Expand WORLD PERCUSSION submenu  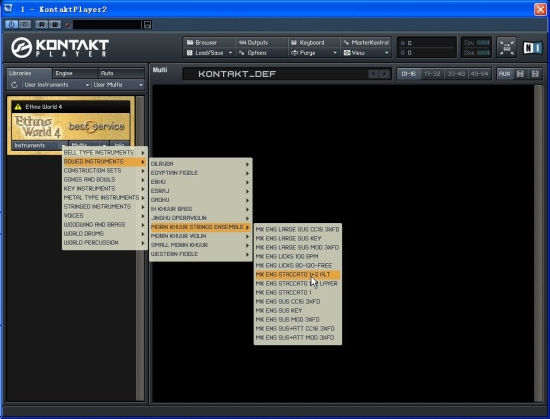[104, 243]
